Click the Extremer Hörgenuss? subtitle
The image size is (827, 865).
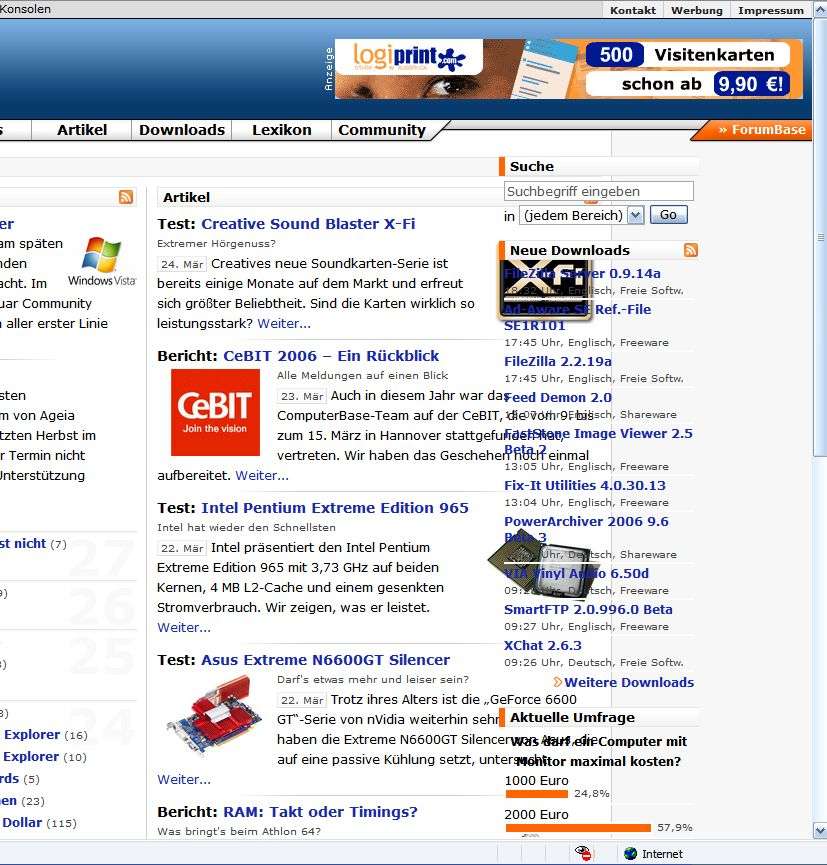[216, 243]
